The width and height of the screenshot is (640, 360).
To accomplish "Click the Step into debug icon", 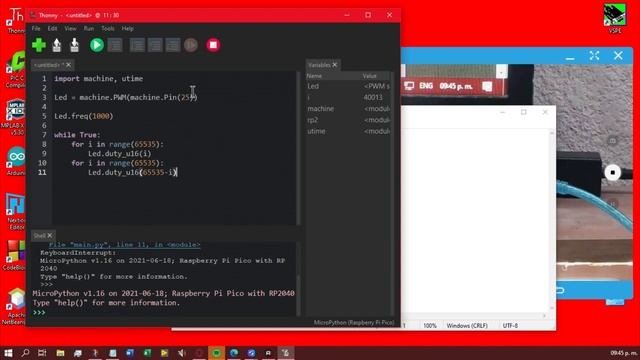I will [155, 45].
